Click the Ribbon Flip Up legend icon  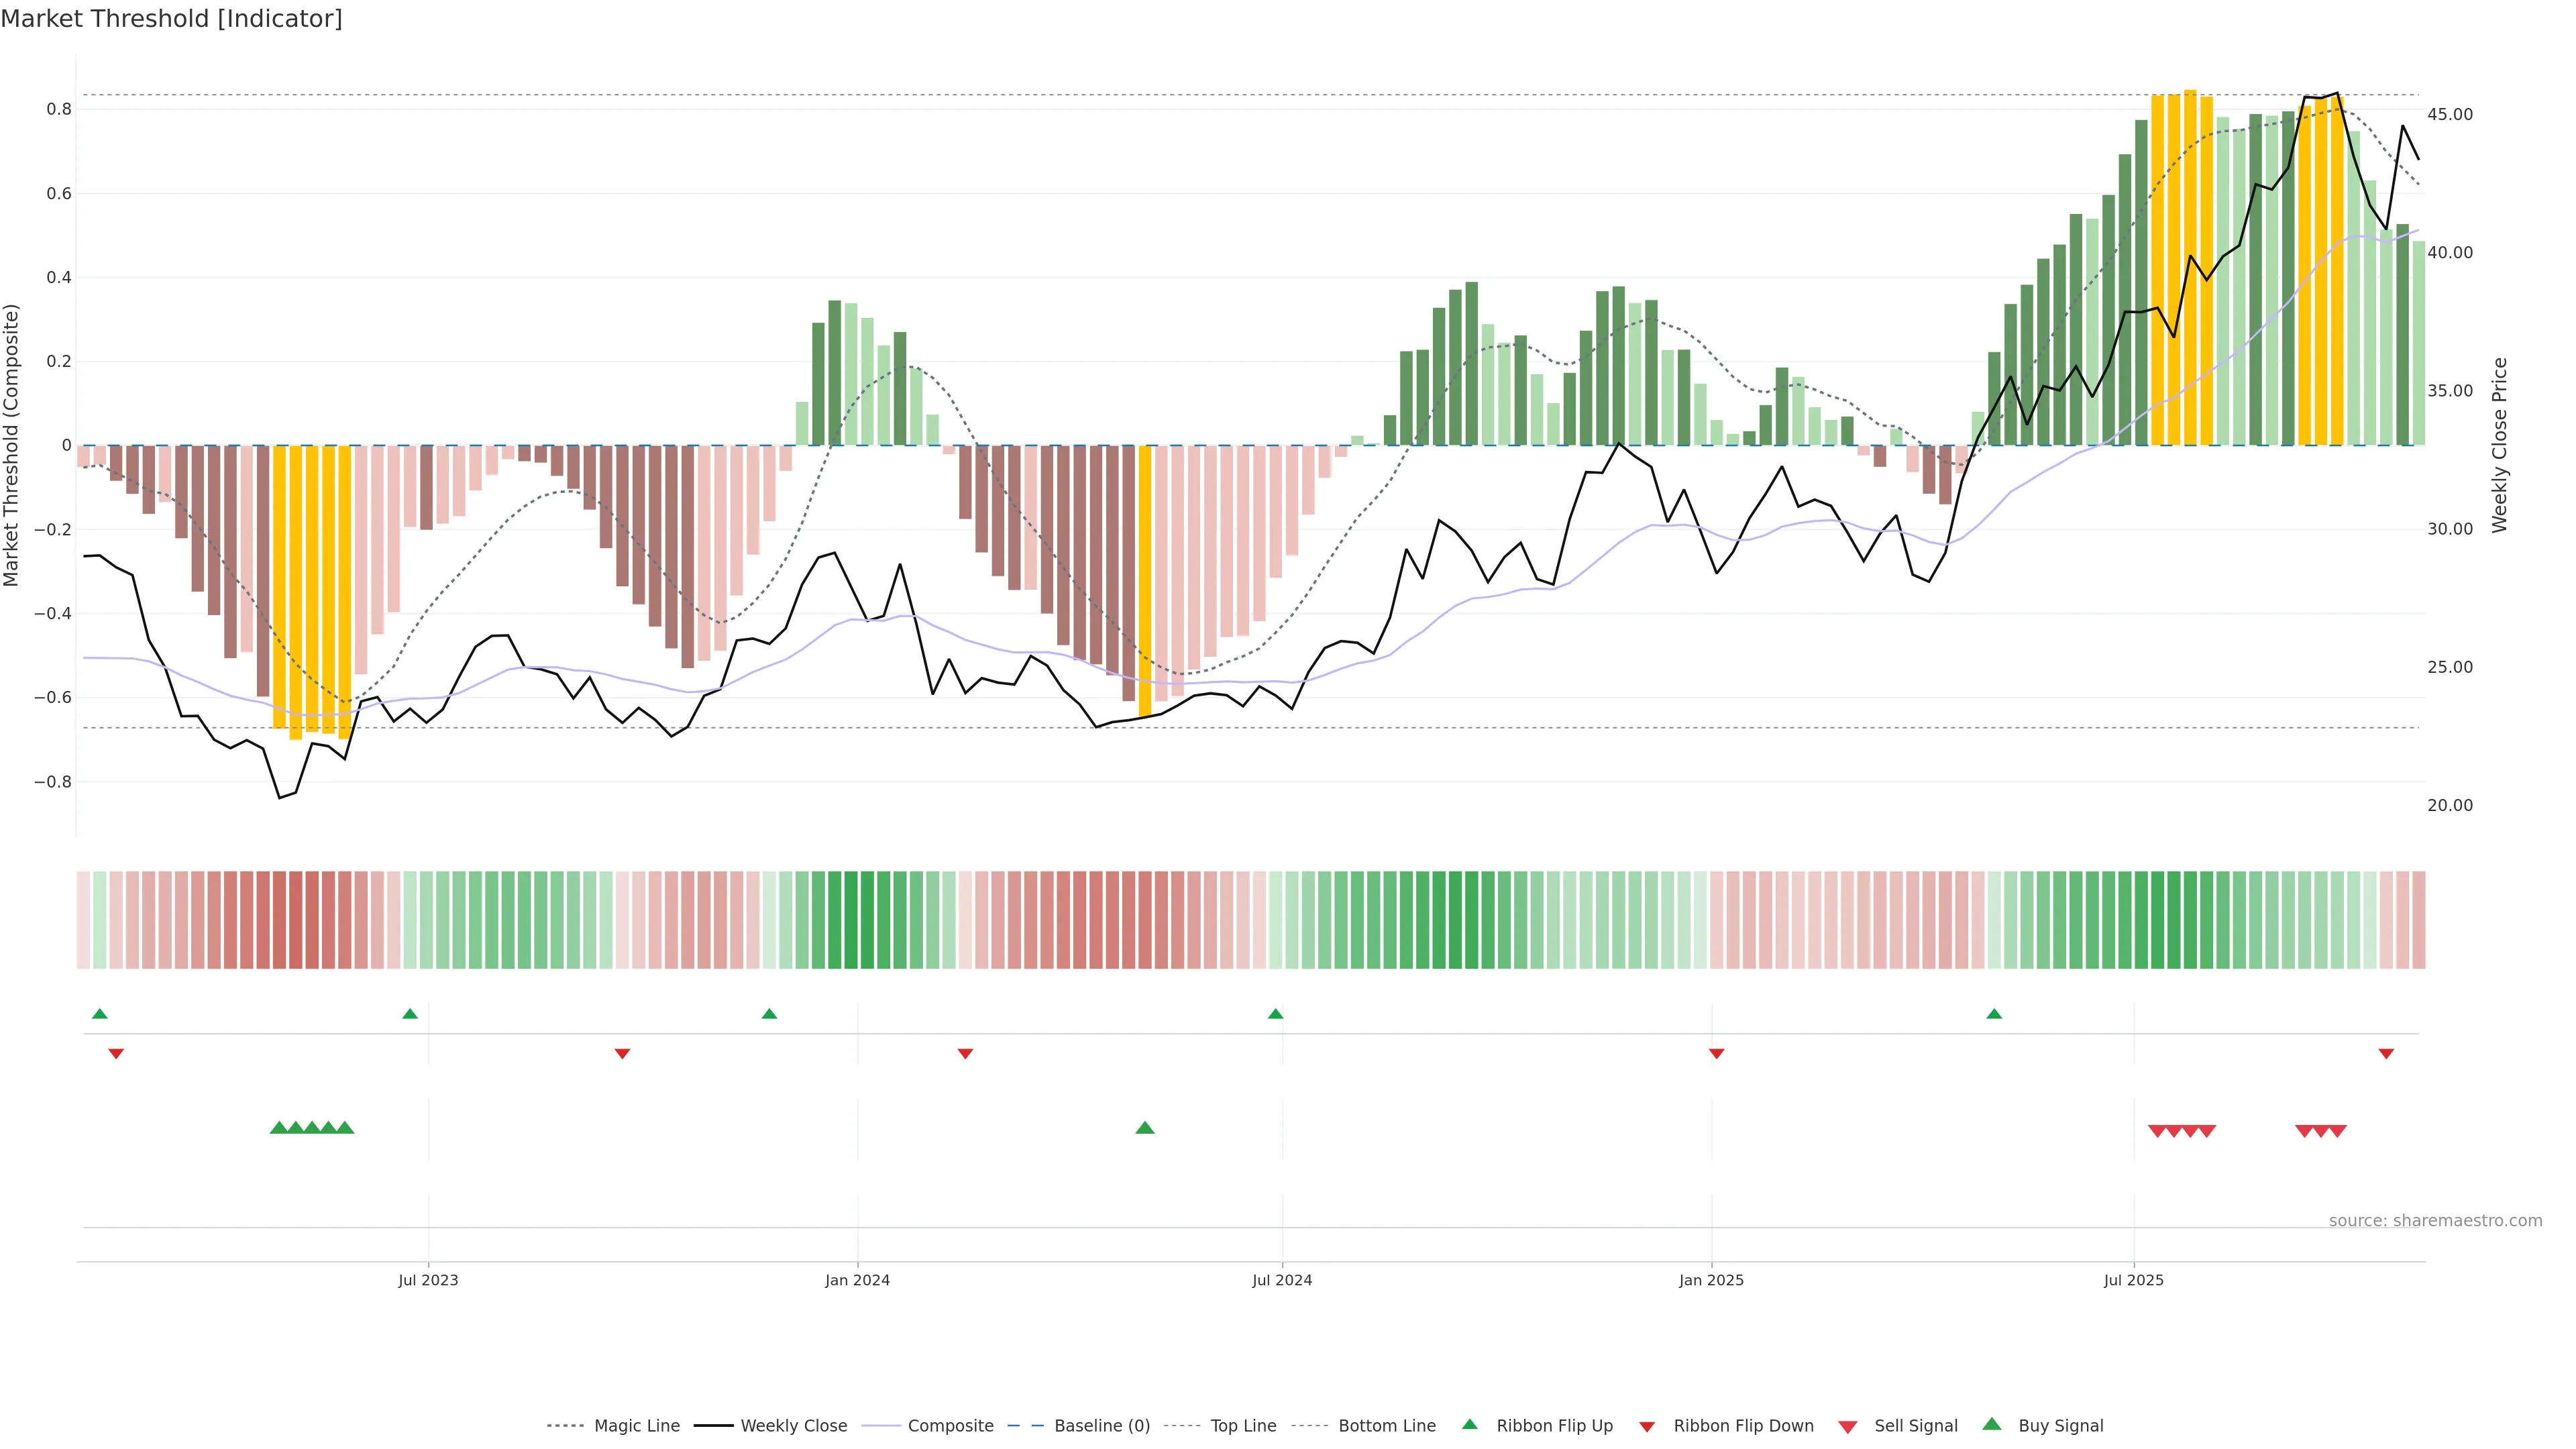1469,1424
